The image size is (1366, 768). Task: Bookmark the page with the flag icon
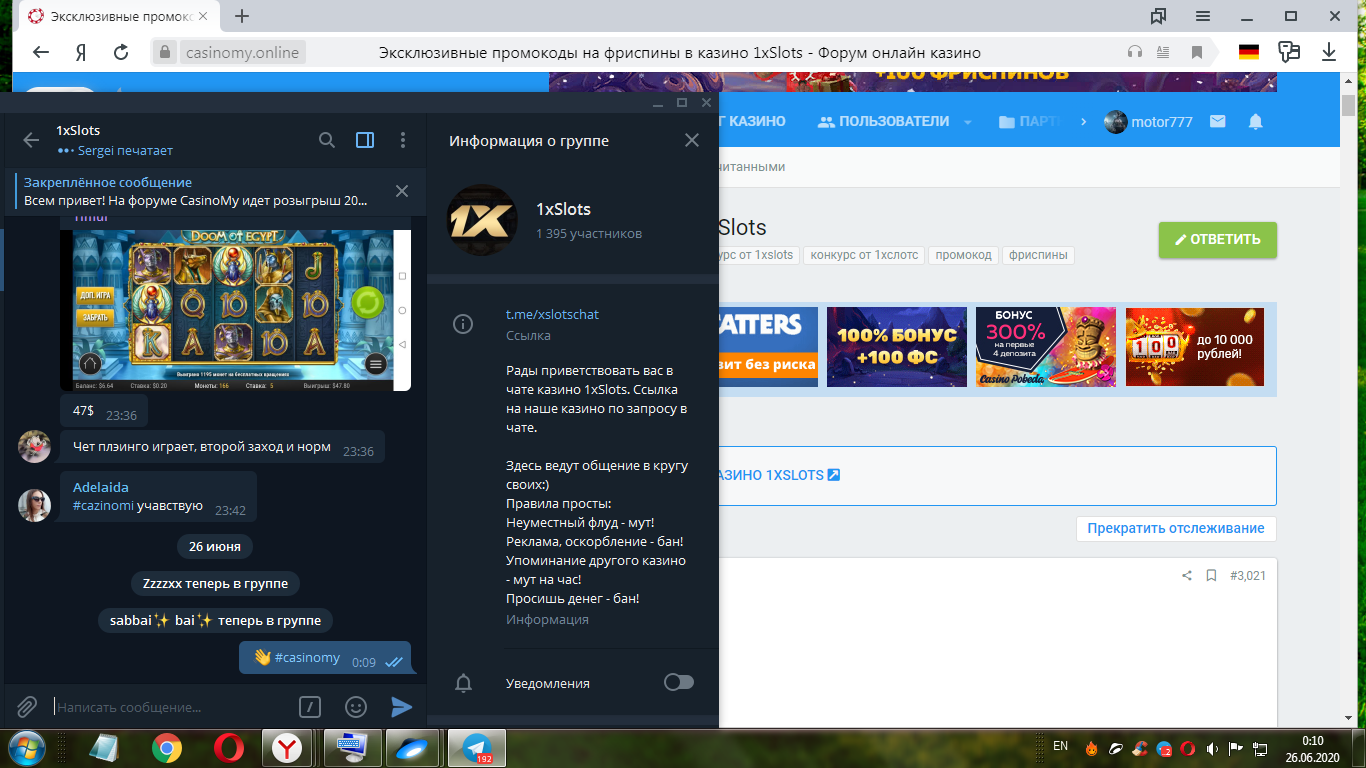click(1196, 52)
